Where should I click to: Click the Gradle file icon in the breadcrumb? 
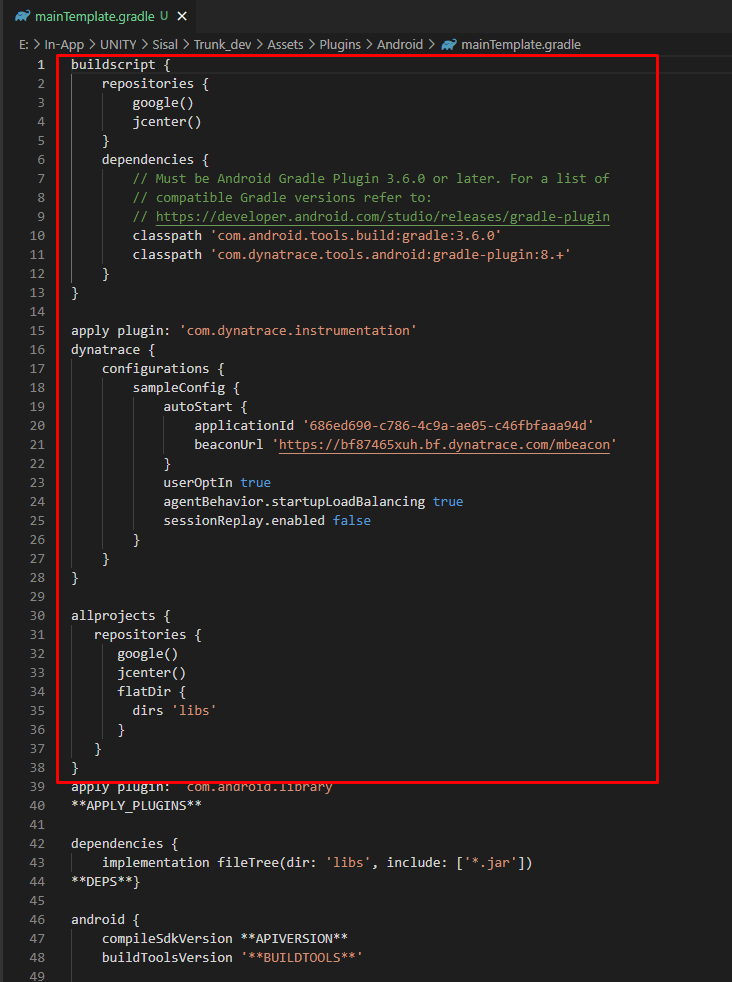coord(449,44)
